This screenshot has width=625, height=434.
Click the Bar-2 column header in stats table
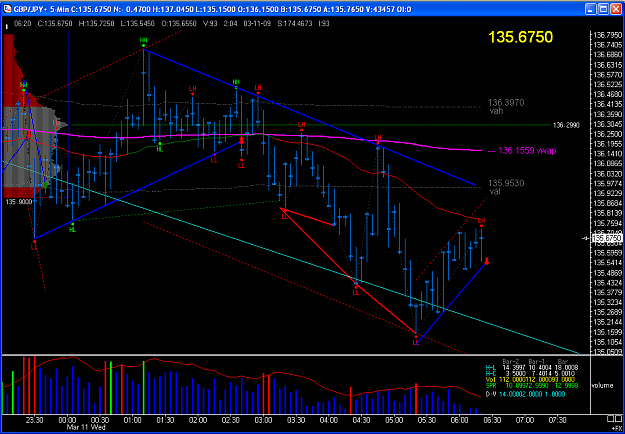(511, 361)
